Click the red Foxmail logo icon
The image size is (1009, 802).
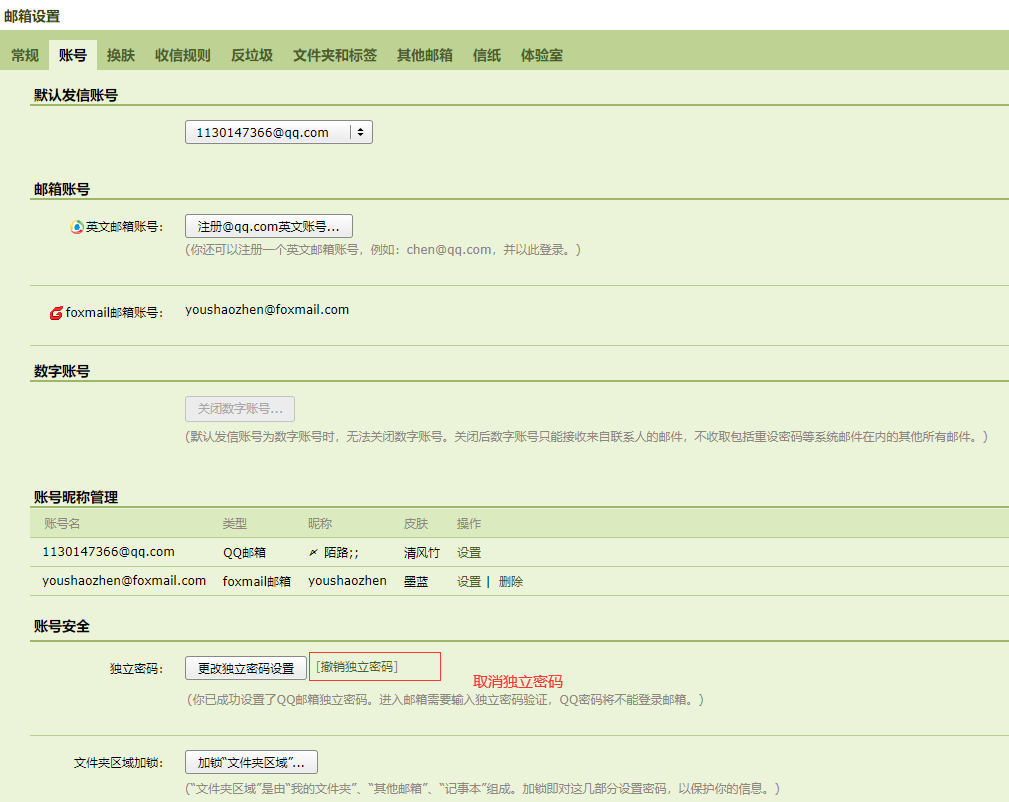point(57,313)
